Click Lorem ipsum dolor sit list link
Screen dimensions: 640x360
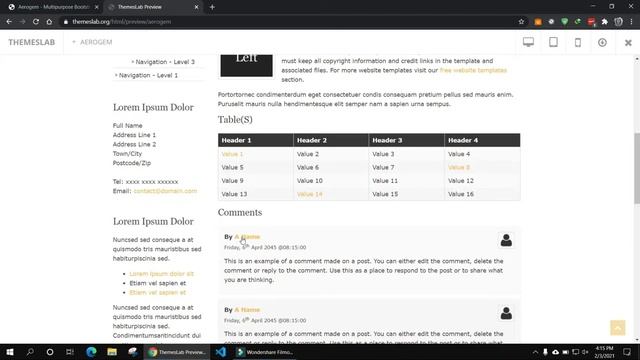tap(161, 274)
